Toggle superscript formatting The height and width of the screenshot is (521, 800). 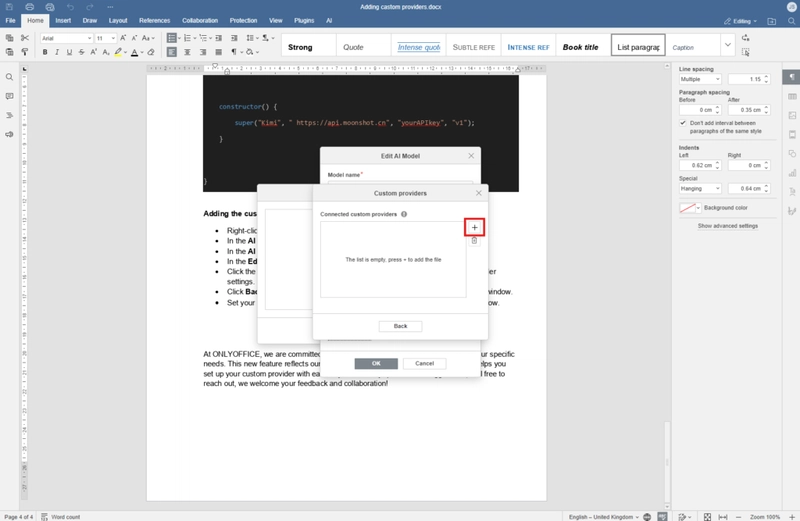(94, 52)
